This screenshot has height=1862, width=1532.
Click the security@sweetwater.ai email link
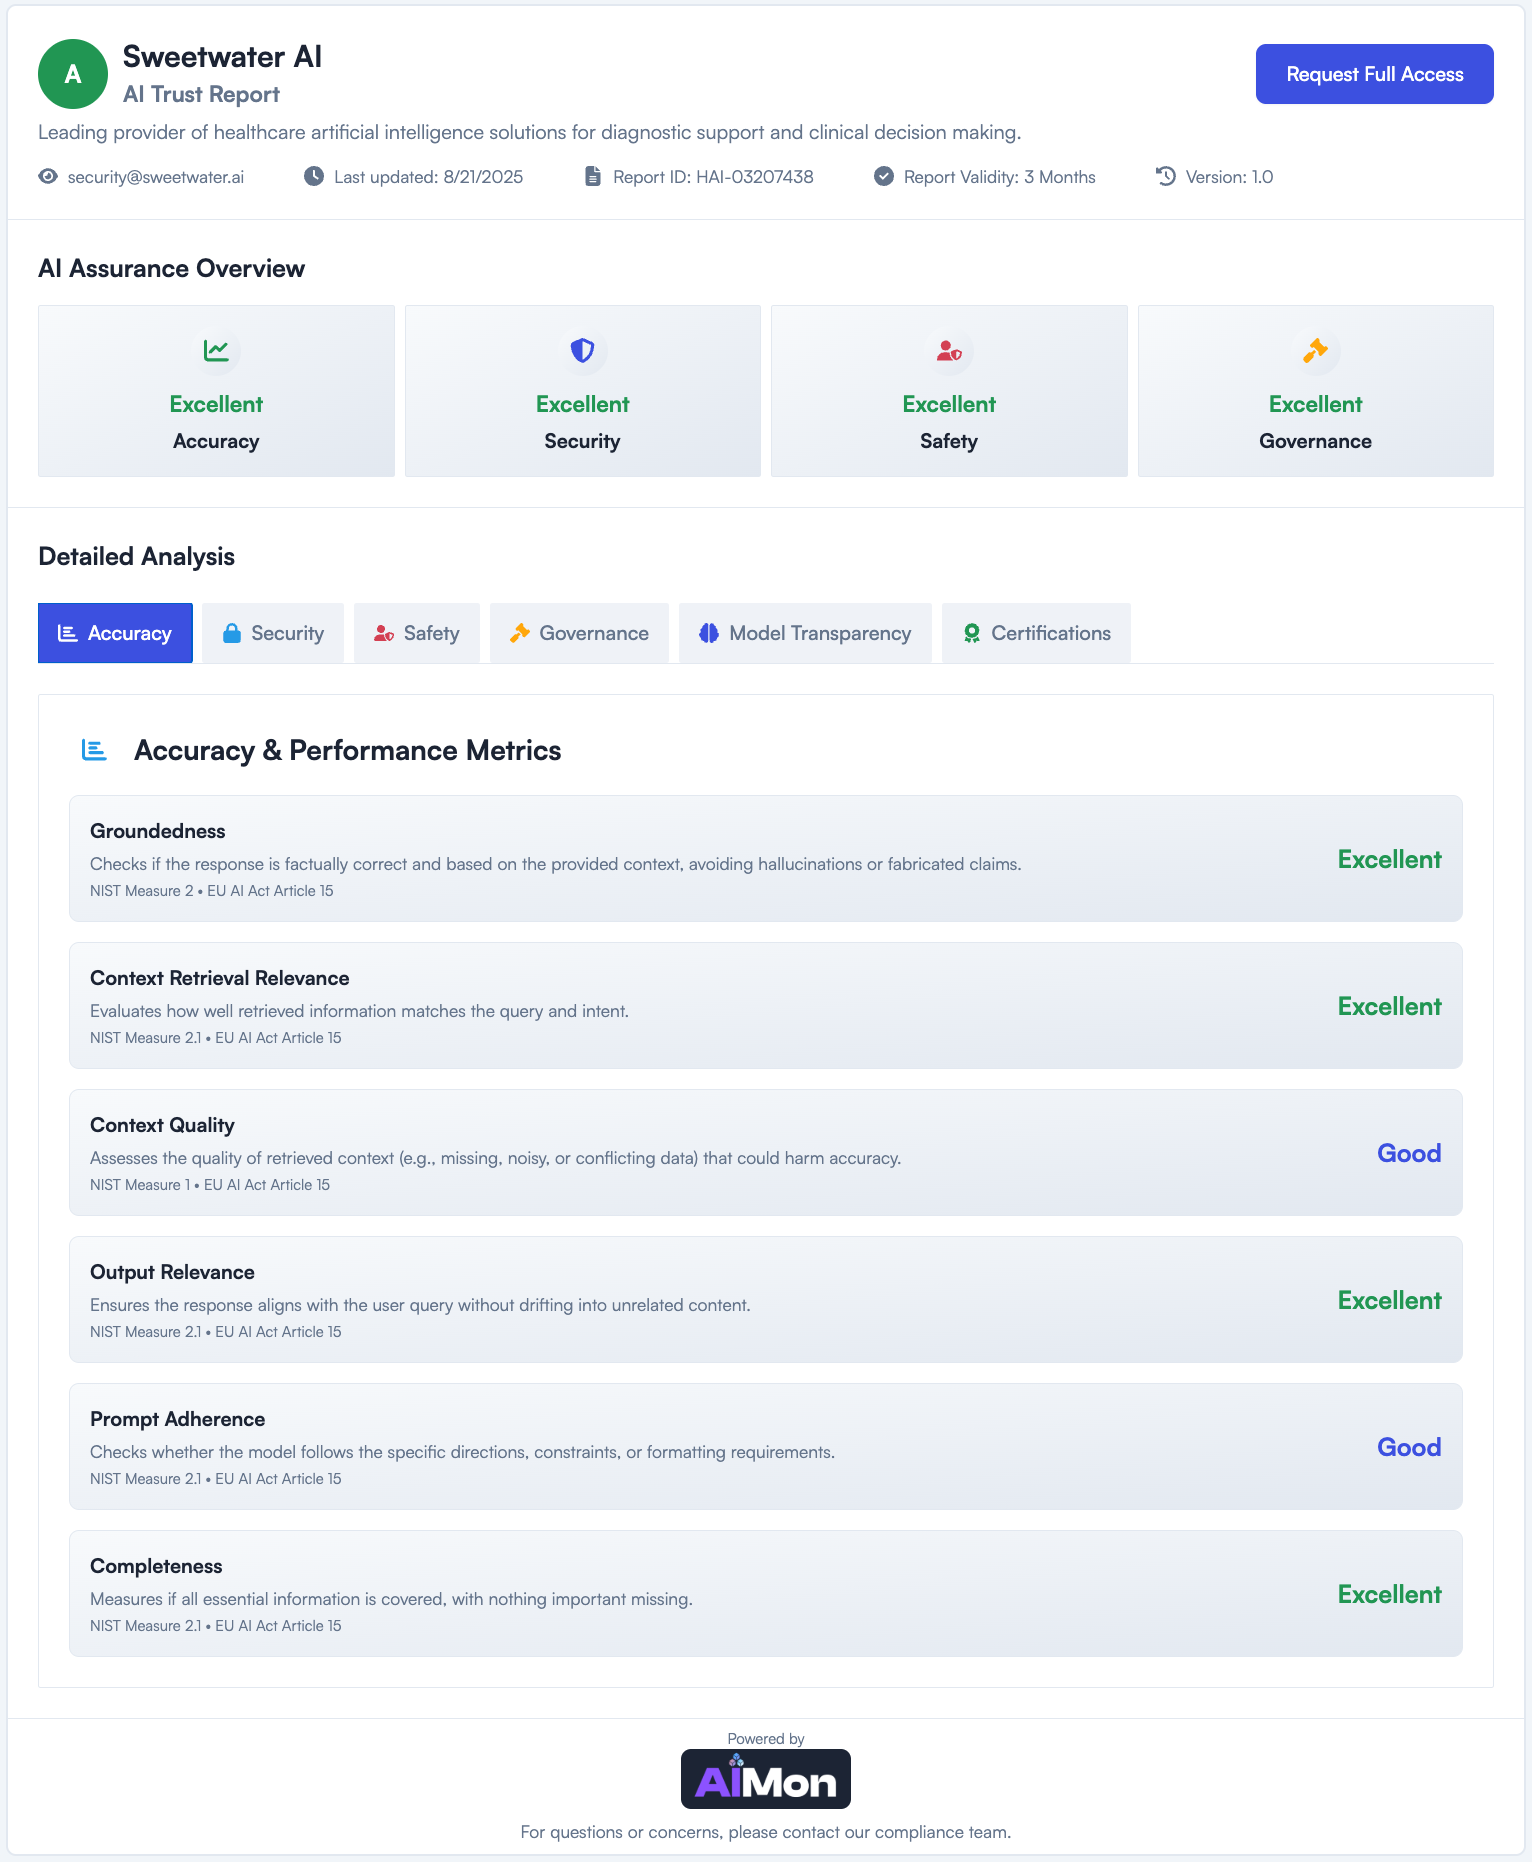click(156, 177)
